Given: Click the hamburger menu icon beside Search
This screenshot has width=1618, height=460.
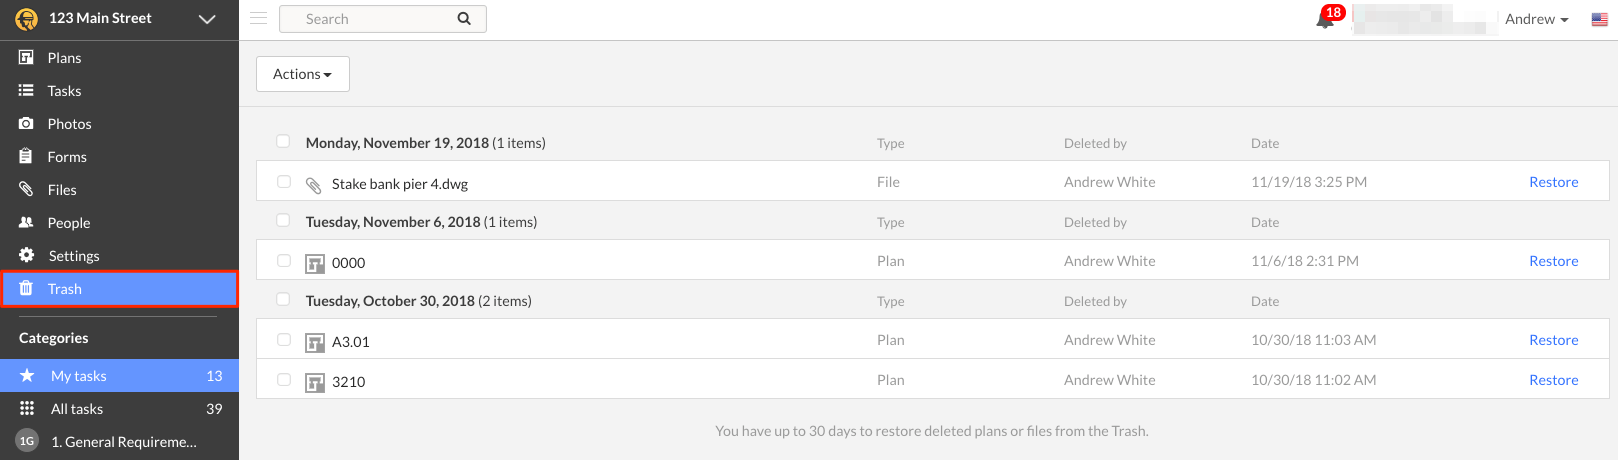Looking at the screenshot, I should [x=258, y=18].
